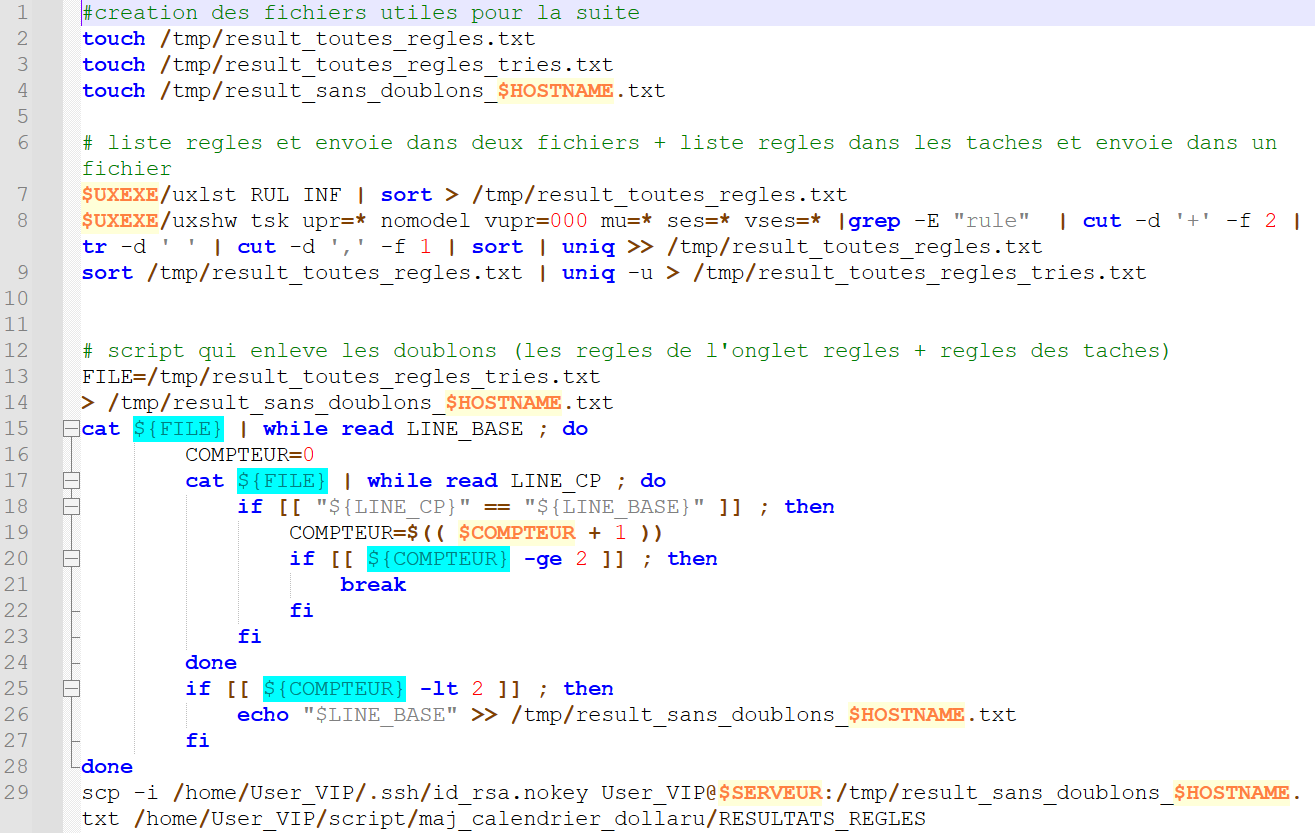This screenshot has height=833, width=1315.
Task: Click line number 1 in the margin
Action: tap(22, 13)
